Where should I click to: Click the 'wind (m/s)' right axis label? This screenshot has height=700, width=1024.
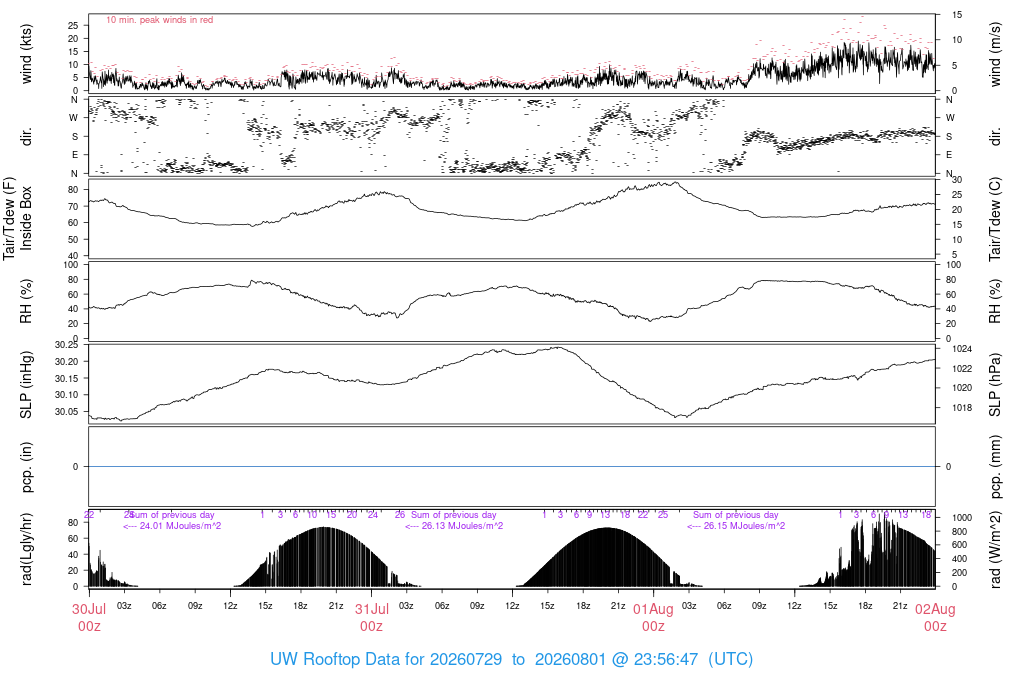click(995, 54)
